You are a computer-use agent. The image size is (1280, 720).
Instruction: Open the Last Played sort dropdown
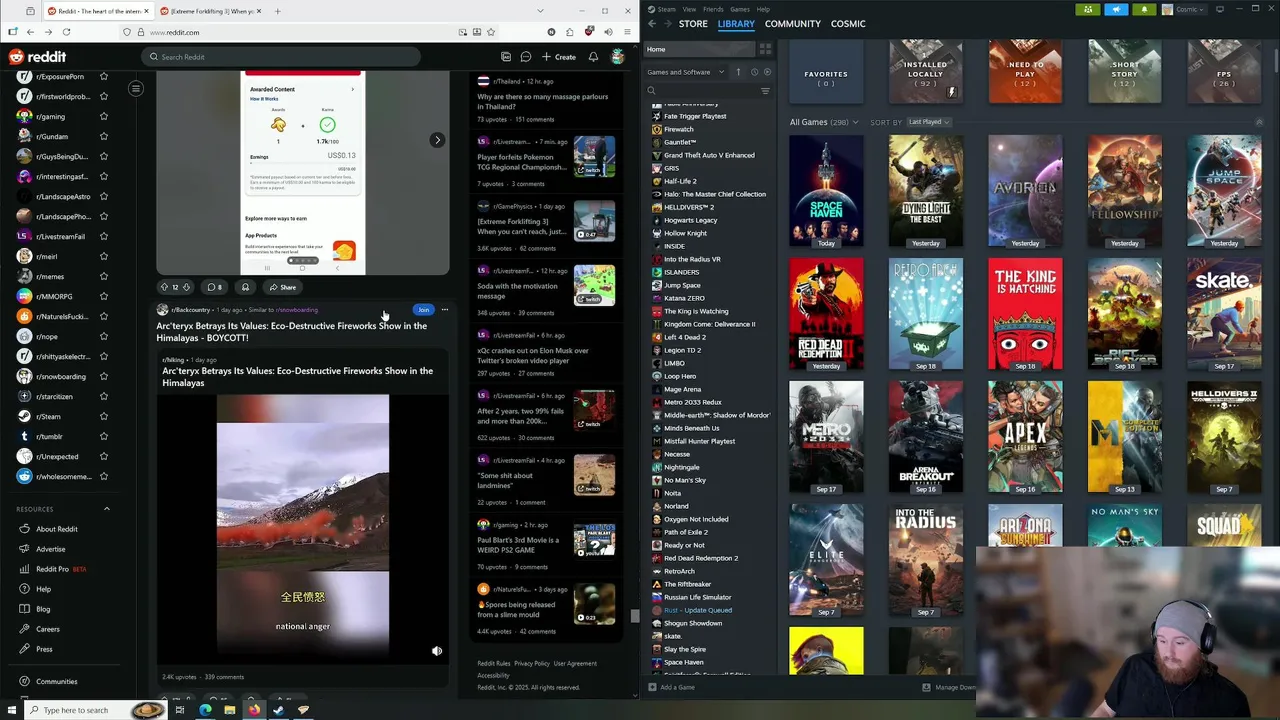click(929, 122)
